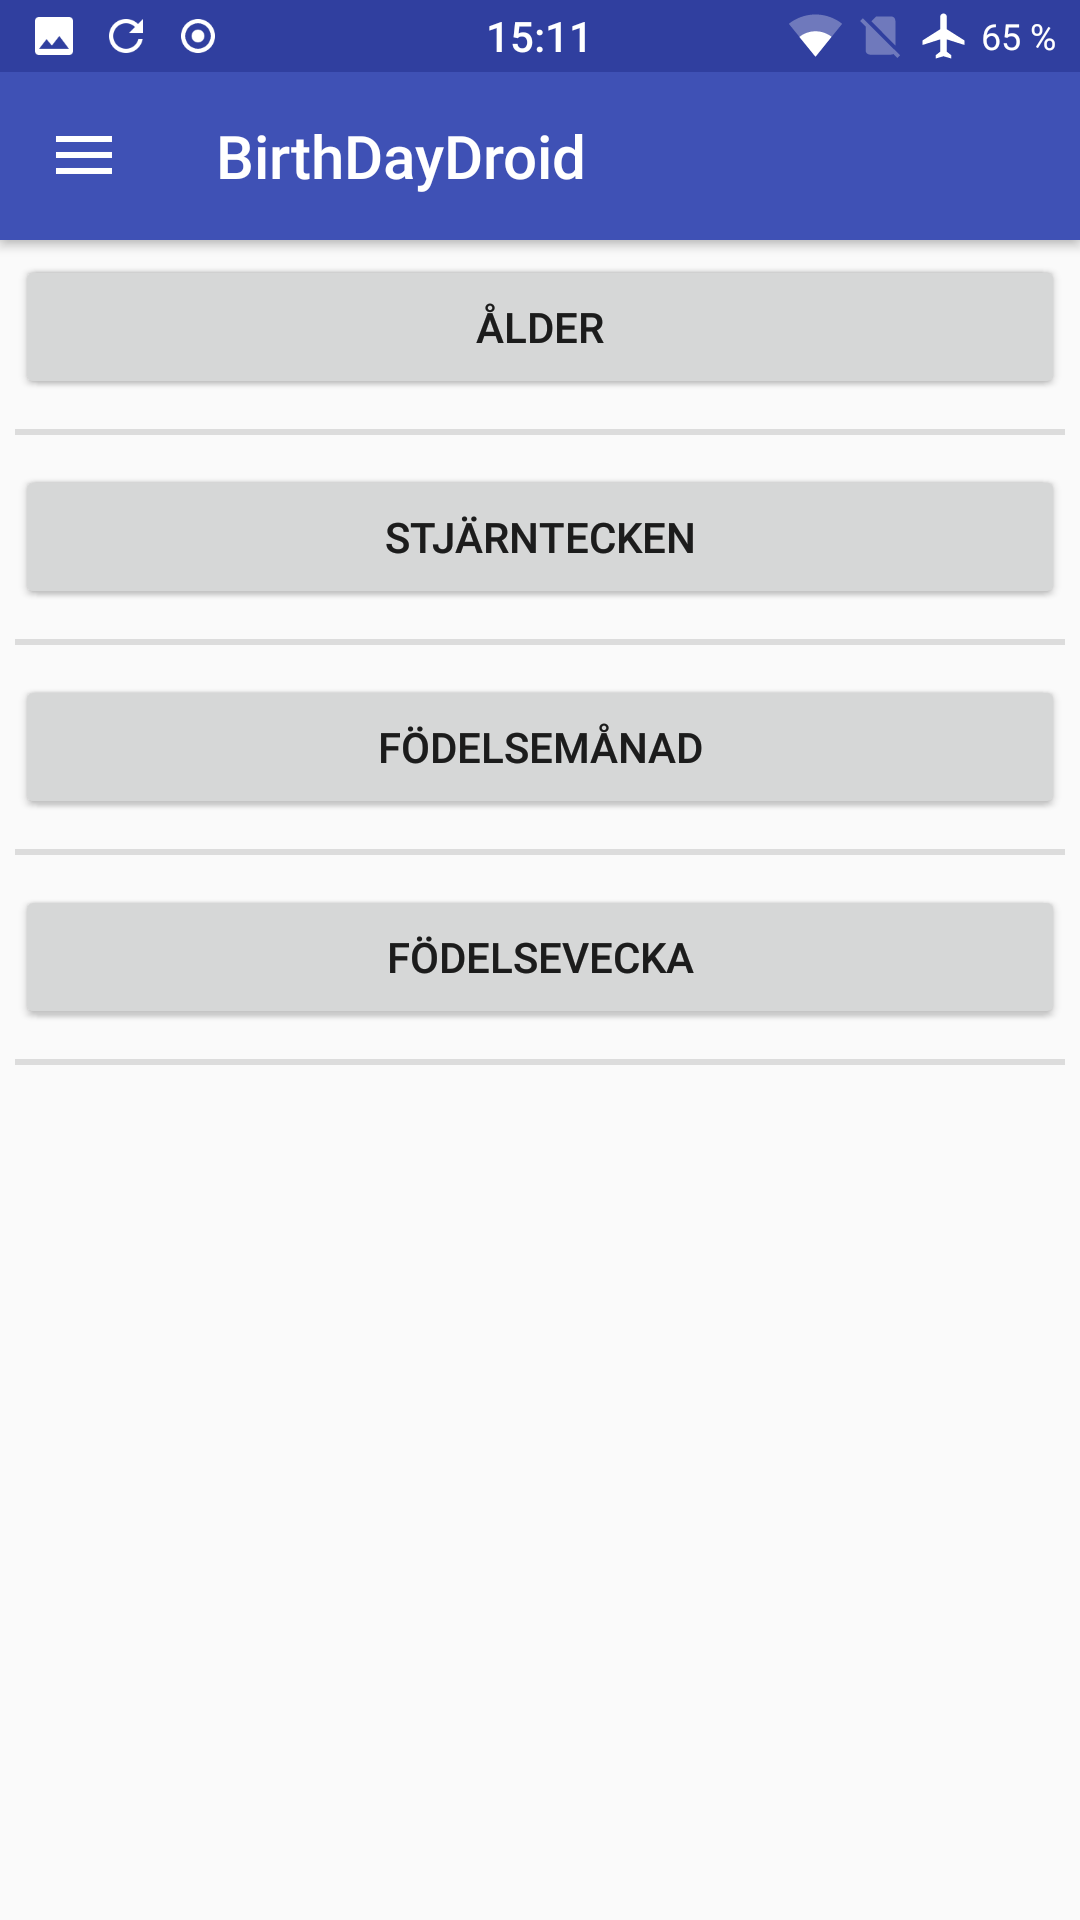Tap the 15:11 clock in status bar
The height and width of the screenshot is (1920, 1080).
(x=539, y=38)
